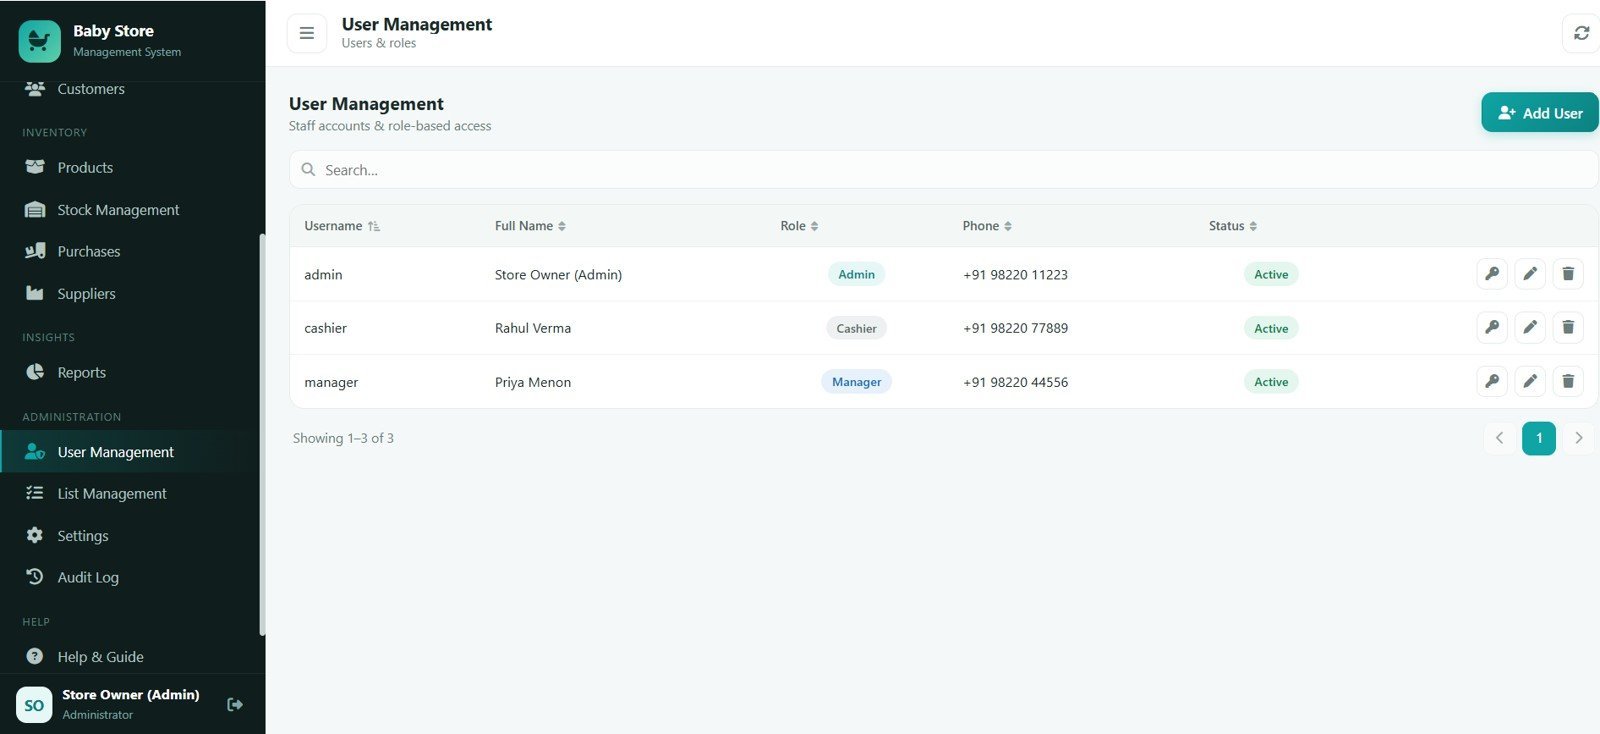Sort table by Status column
This screenshot has width=1600, height=734.
pos(1233,226)
